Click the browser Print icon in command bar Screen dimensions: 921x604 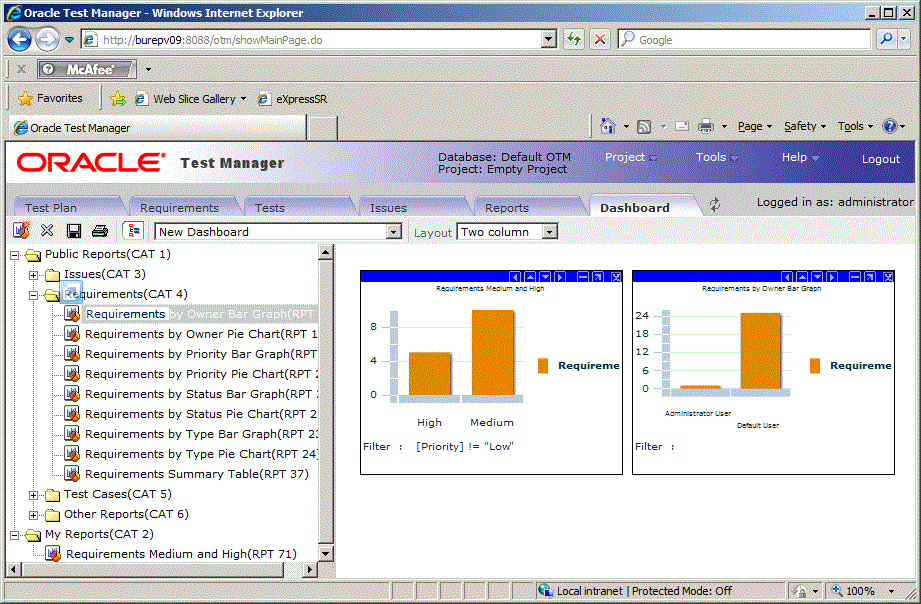coord(705,126)
